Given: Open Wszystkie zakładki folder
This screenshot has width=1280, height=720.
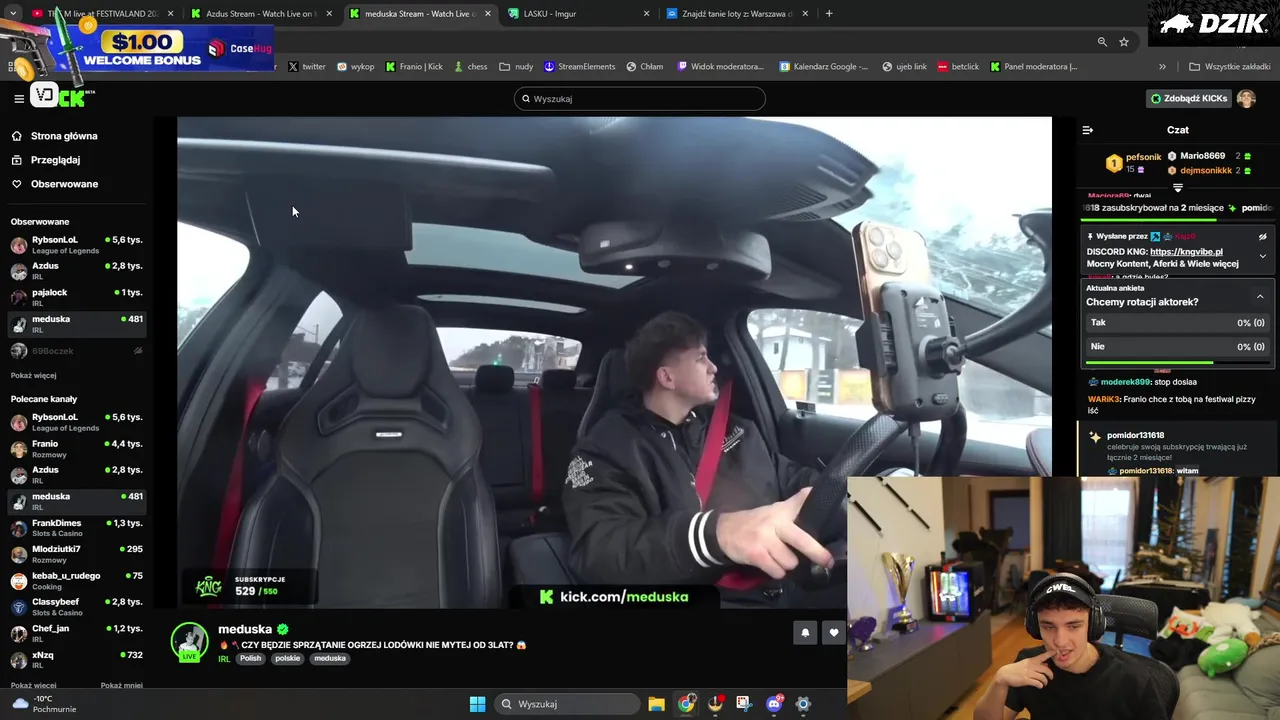Looking at the screenshot, I should [1230, 66].
